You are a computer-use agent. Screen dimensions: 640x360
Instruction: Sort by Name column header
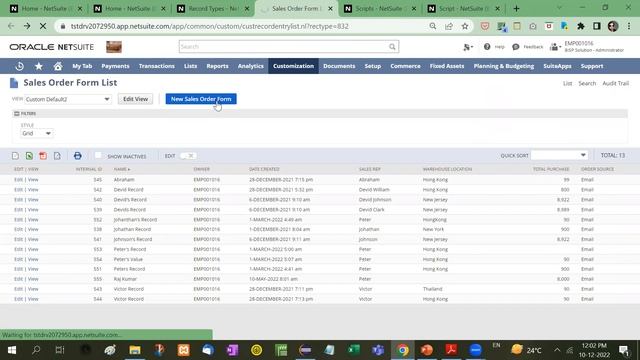[x=122, y=169]
